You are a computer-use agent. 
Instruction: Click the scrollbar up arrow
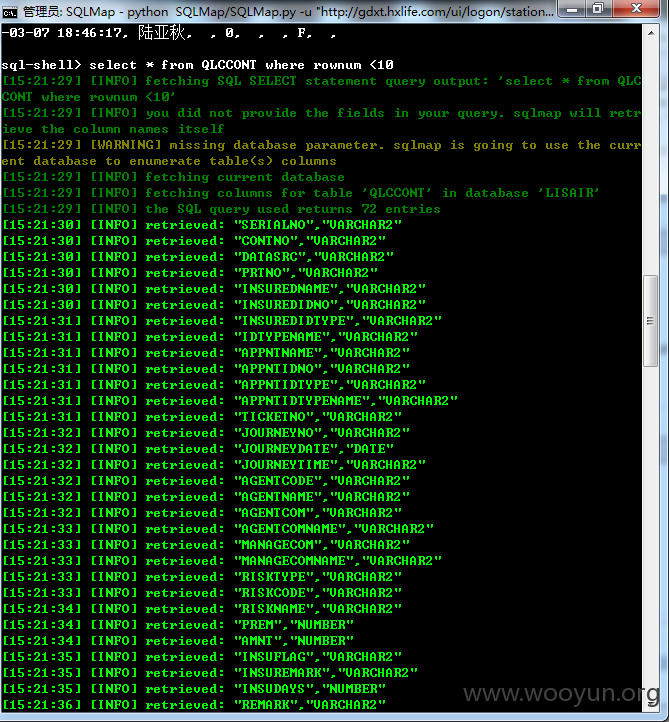tap(651, 33)
